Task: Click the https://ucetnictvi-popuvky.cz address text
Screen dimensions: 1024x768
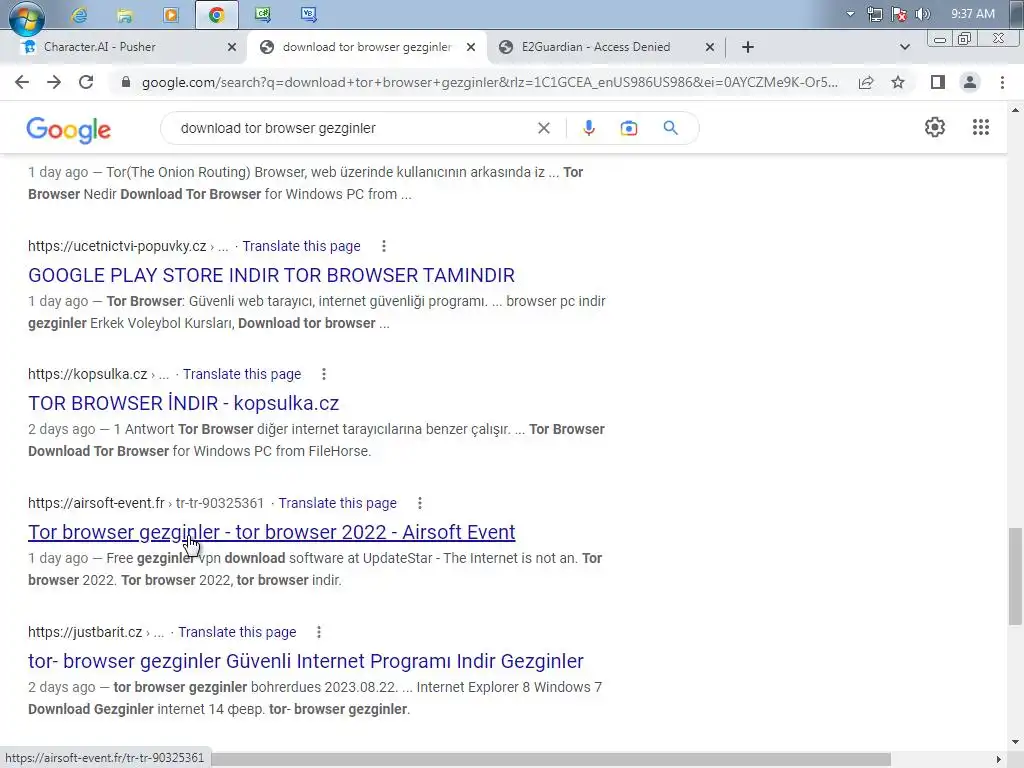Action: click(117, 246)
